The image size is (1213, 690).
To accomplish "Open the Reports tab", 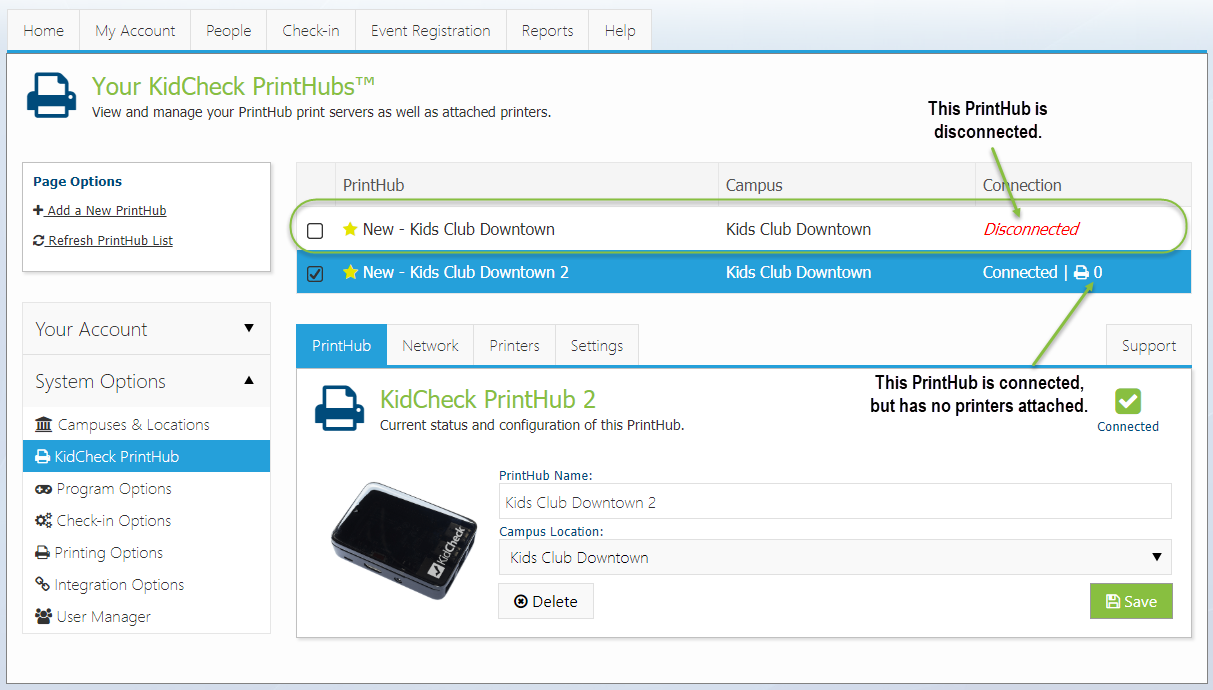I will [548, 30].
